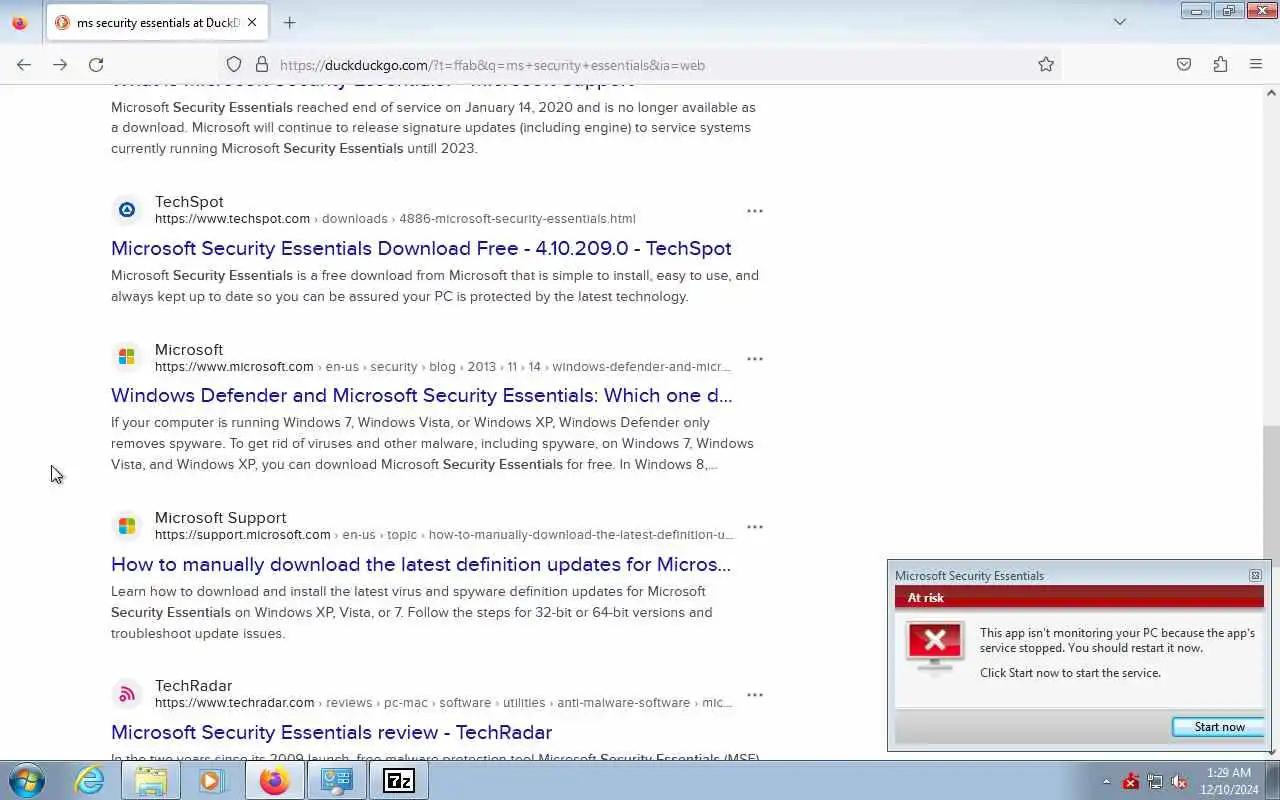
Task: Open Microsoft Security Essentials review TechRadar
Action: [x=331, y=732]
